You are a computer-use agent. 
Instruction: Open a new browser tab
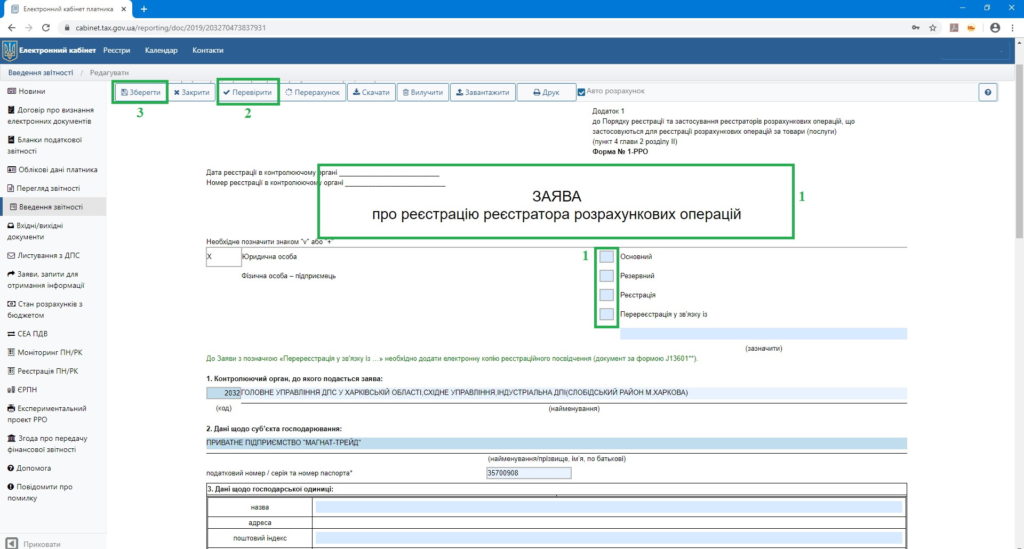[144, 9]
